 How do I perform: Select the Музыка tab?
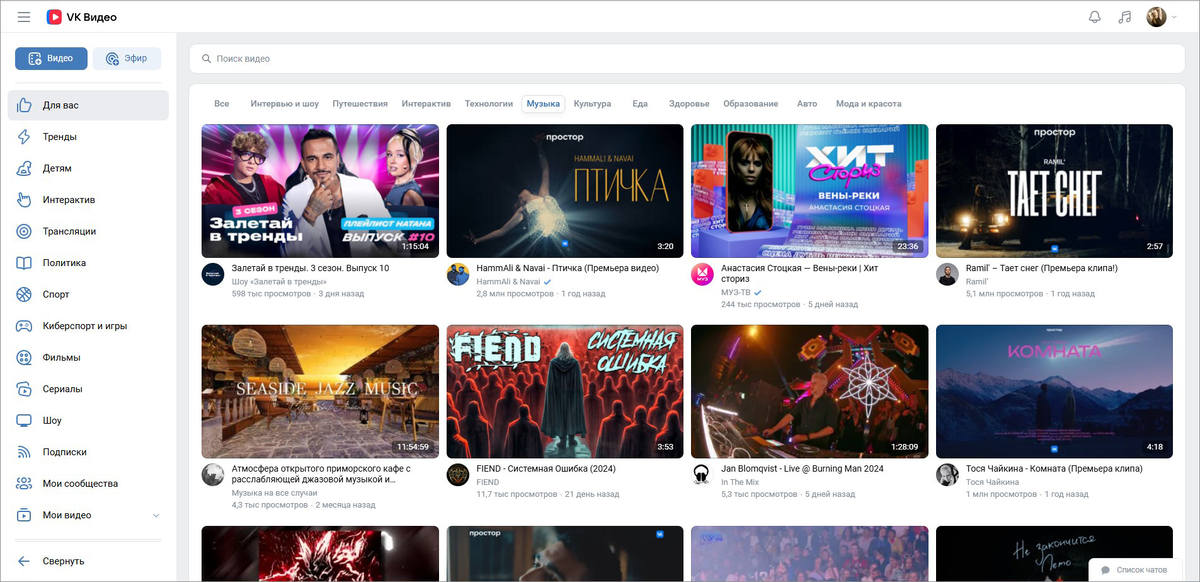[x=543, y=104]
